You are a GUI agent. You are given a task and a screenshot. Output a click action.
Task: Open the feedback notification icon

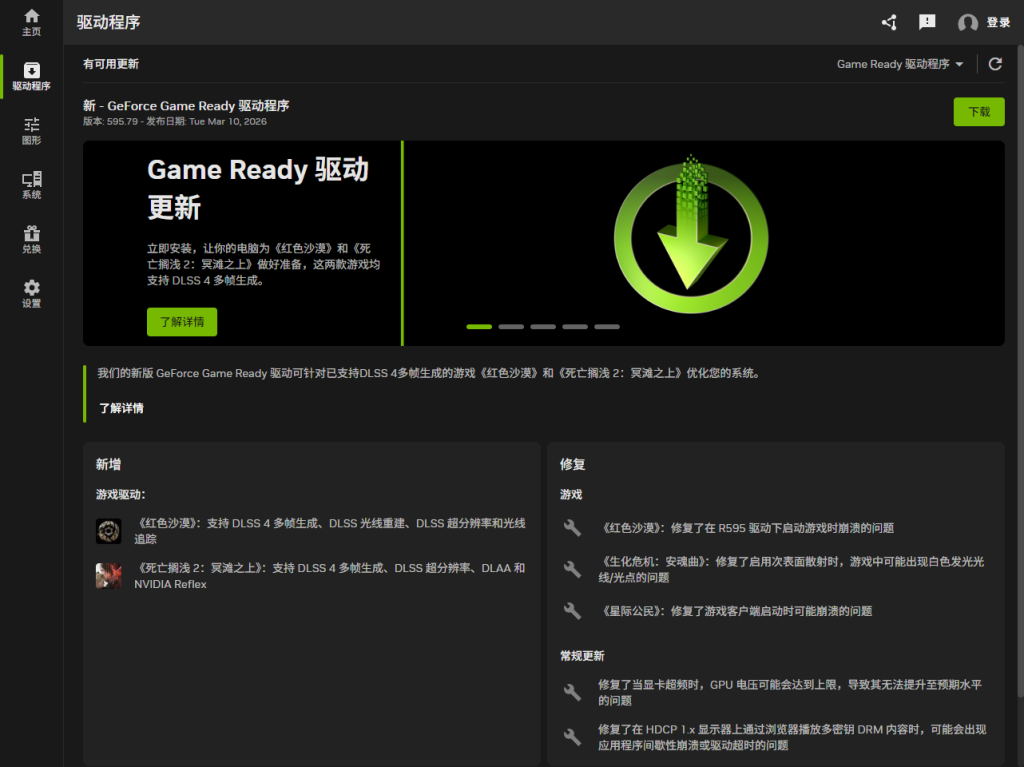927,22
